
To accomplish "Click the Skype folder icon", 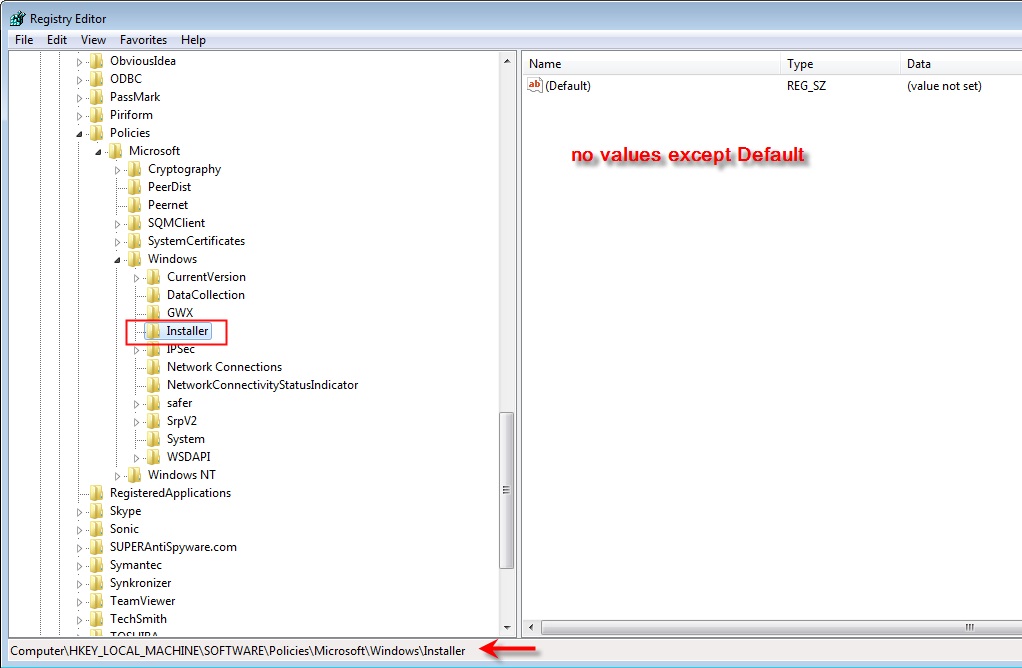I will click(x=98, y=510).
